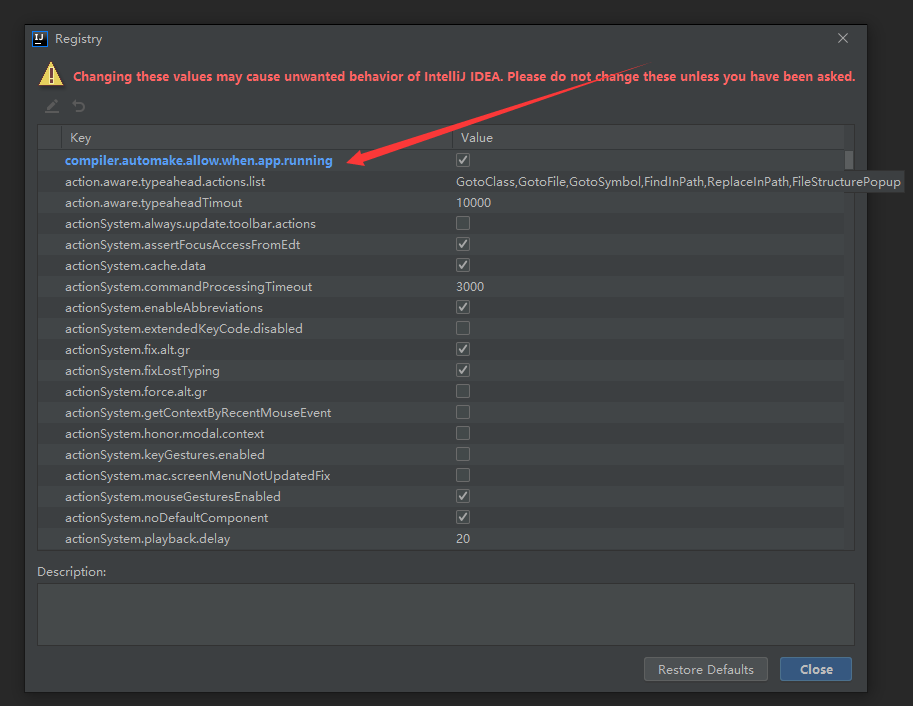Select actionSystem.commandProcessingTimeout key

click(x=189, y=287)
